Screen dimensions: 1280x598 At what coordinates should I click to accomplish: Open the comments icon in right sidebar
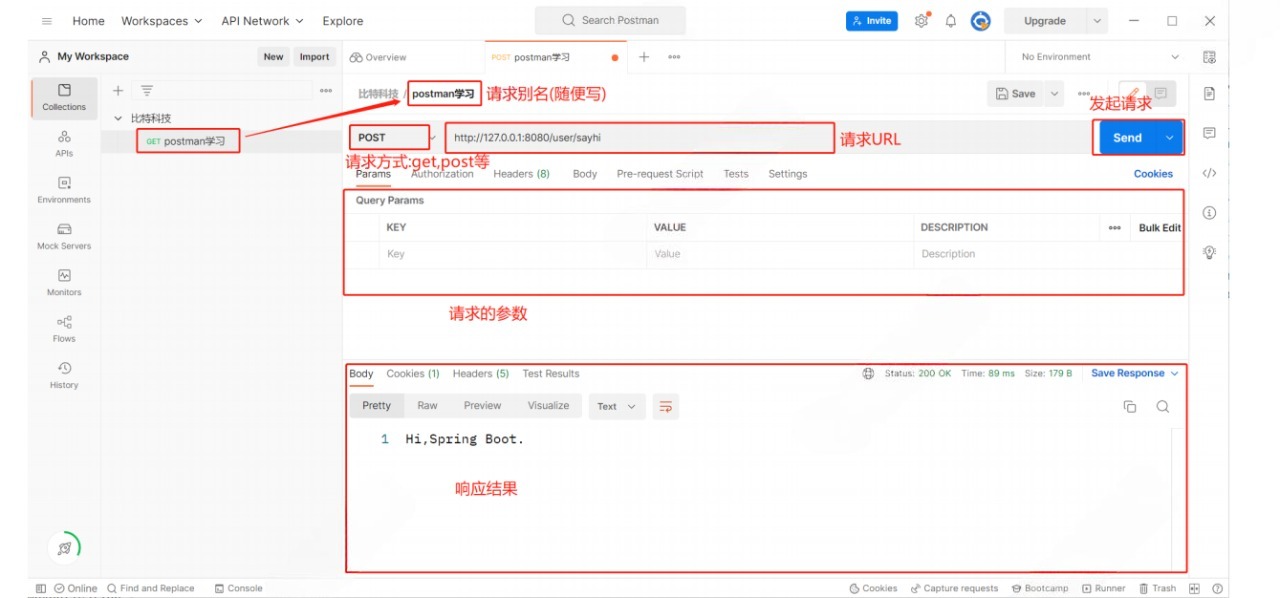coord(1209,133)
